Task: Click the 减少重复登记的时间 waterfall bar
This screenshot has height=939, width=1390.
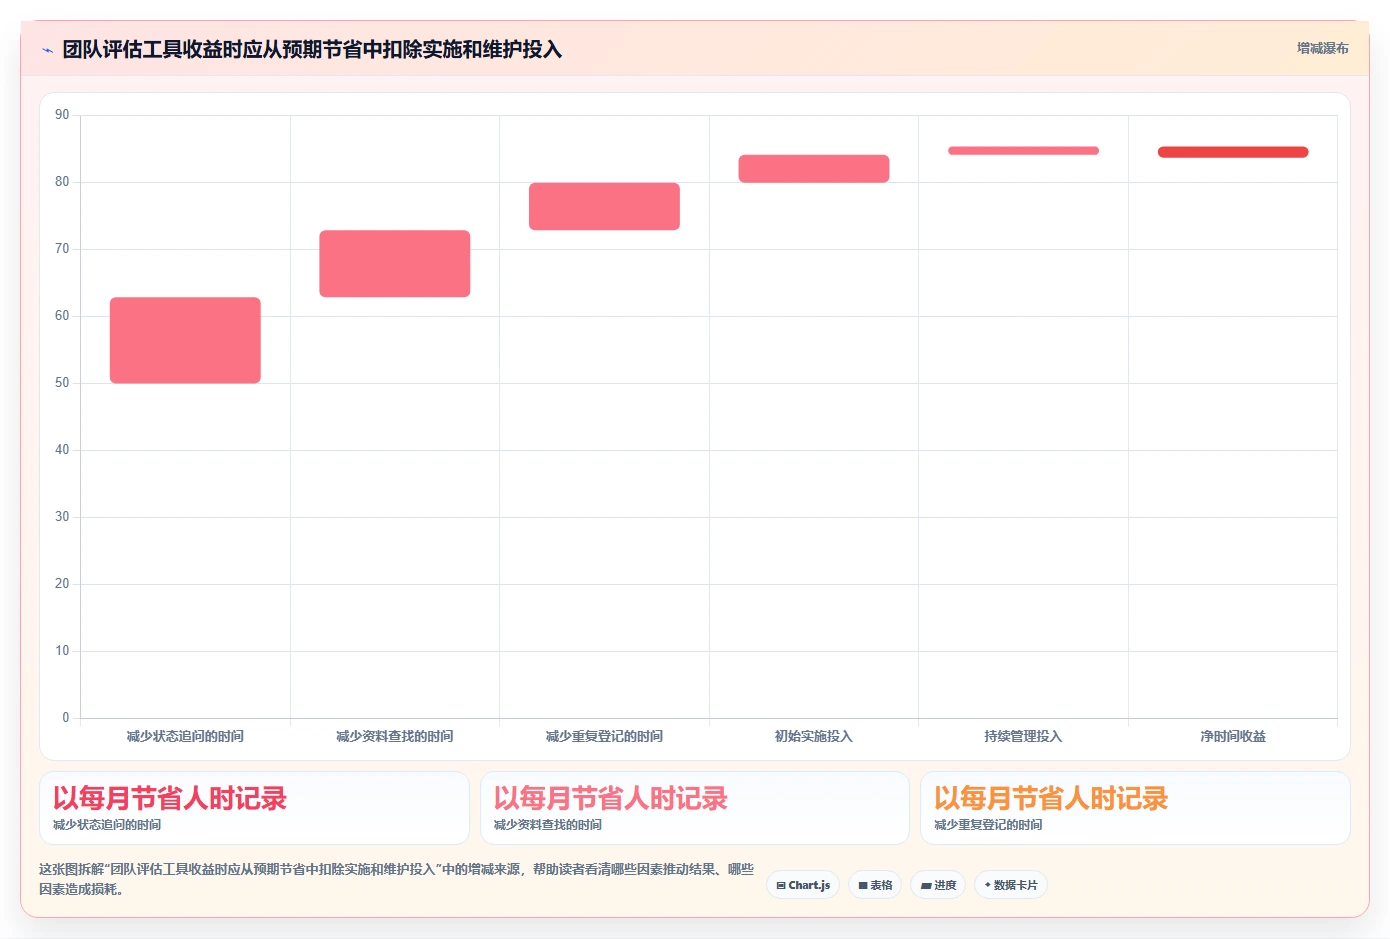Action: 604,206
